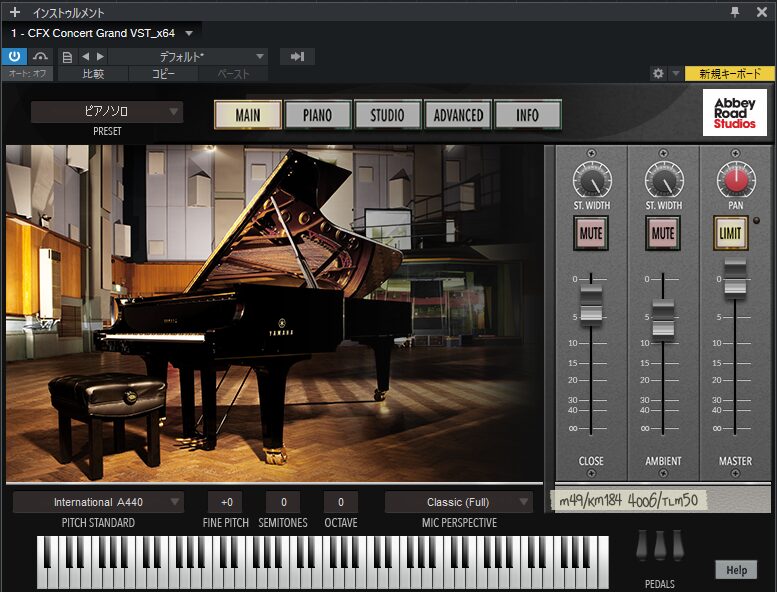This screenshot has width=777, height=592.
Task: Click screw icon below CLOSE label
Action: coord(591,474)
